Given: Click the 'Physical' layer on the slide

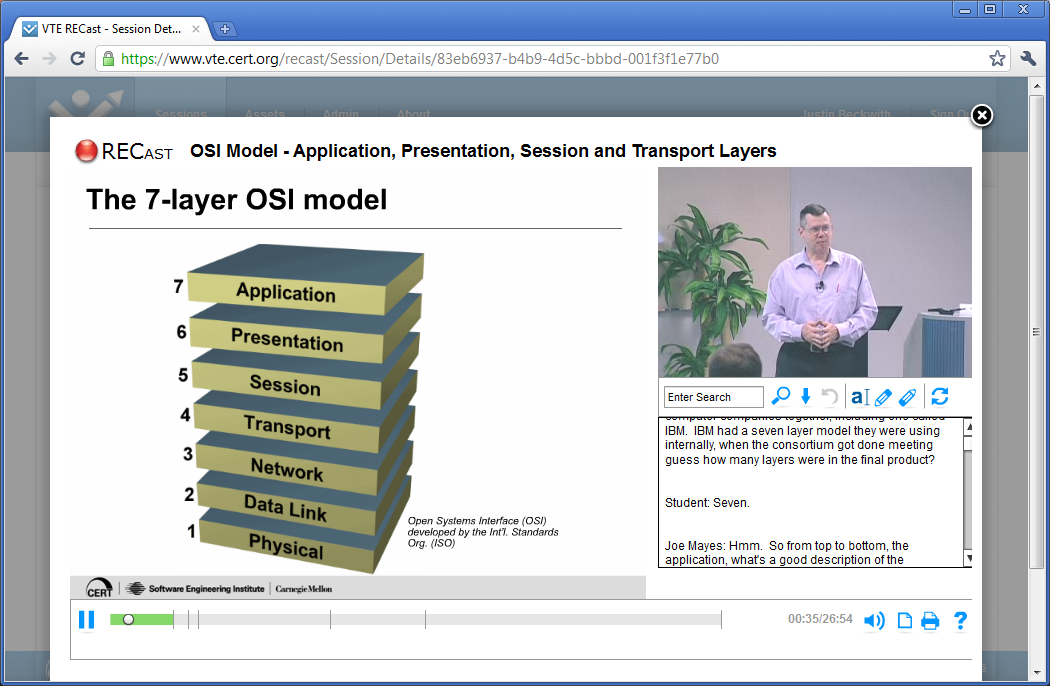Looking at the screenshot, I should (x=286, y=546).
